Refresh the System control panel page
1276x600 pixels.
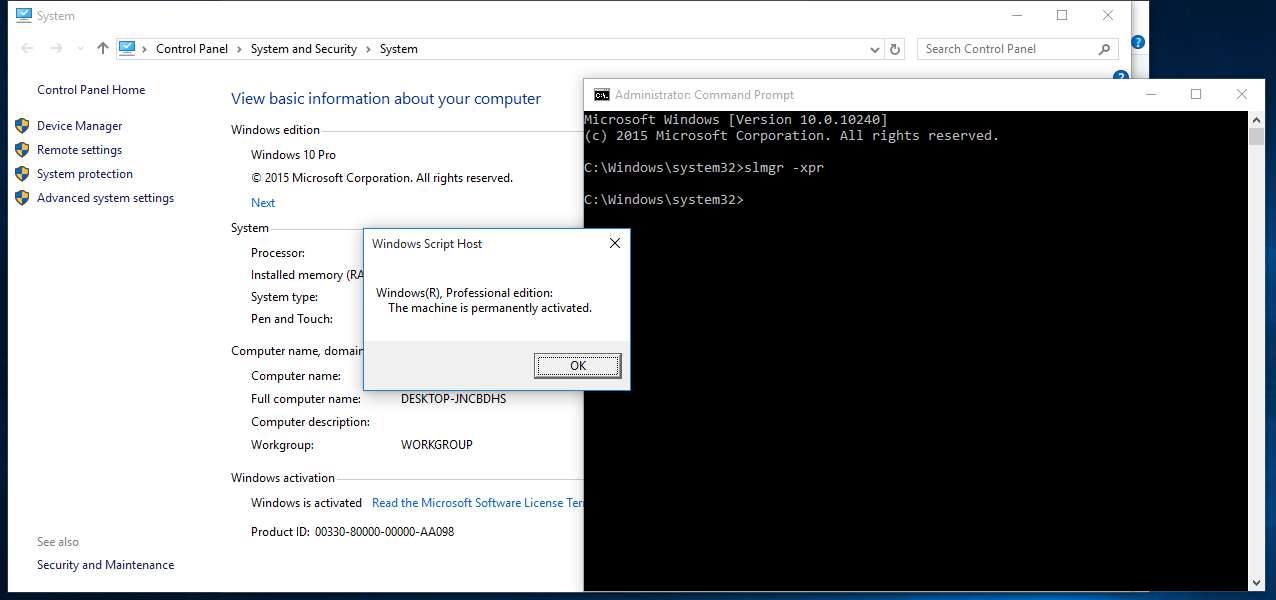click(x=895, y=49)
